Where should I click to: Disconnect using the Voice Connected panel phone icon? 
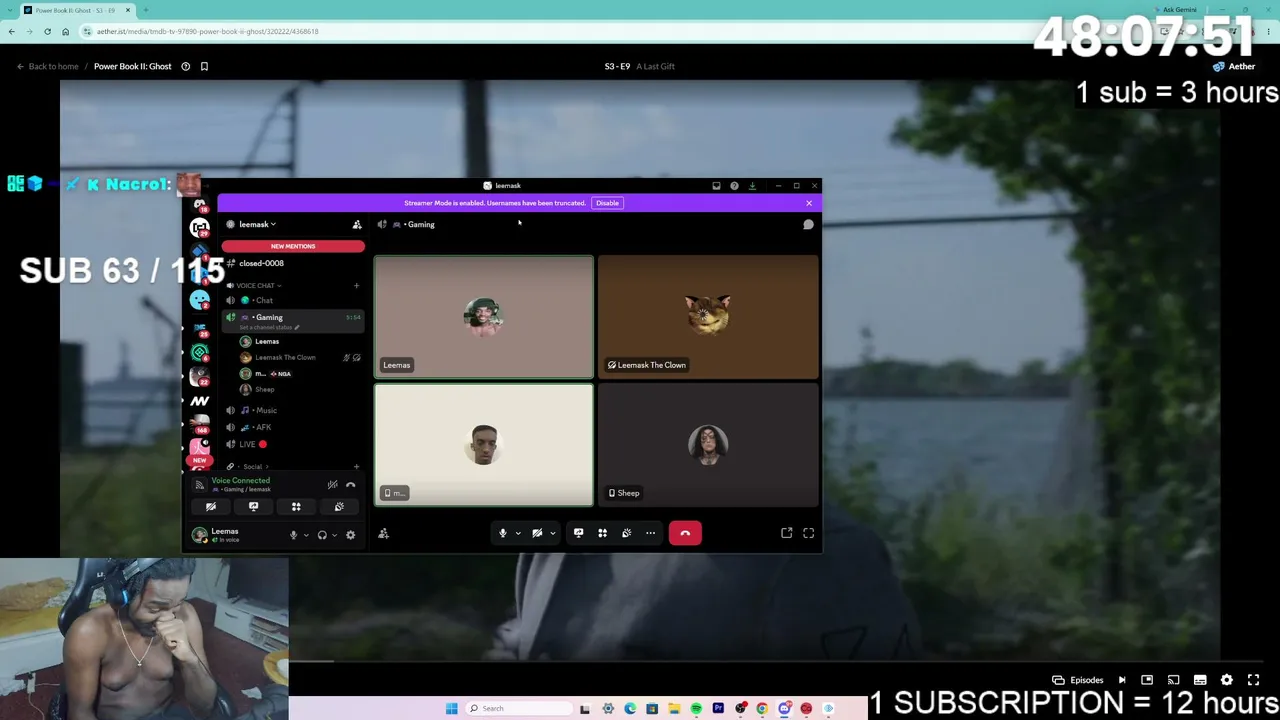350,485
